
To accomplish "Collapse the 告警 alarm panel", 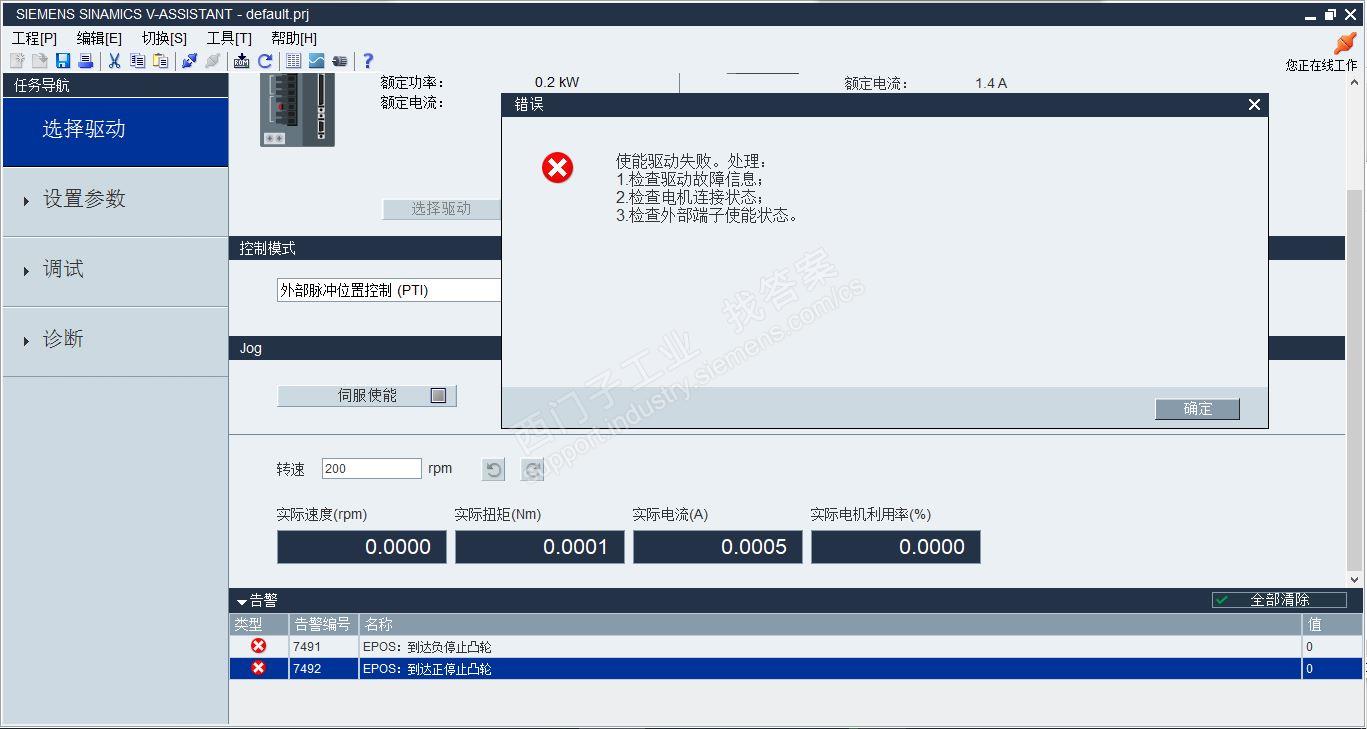I will pos(242,602).
